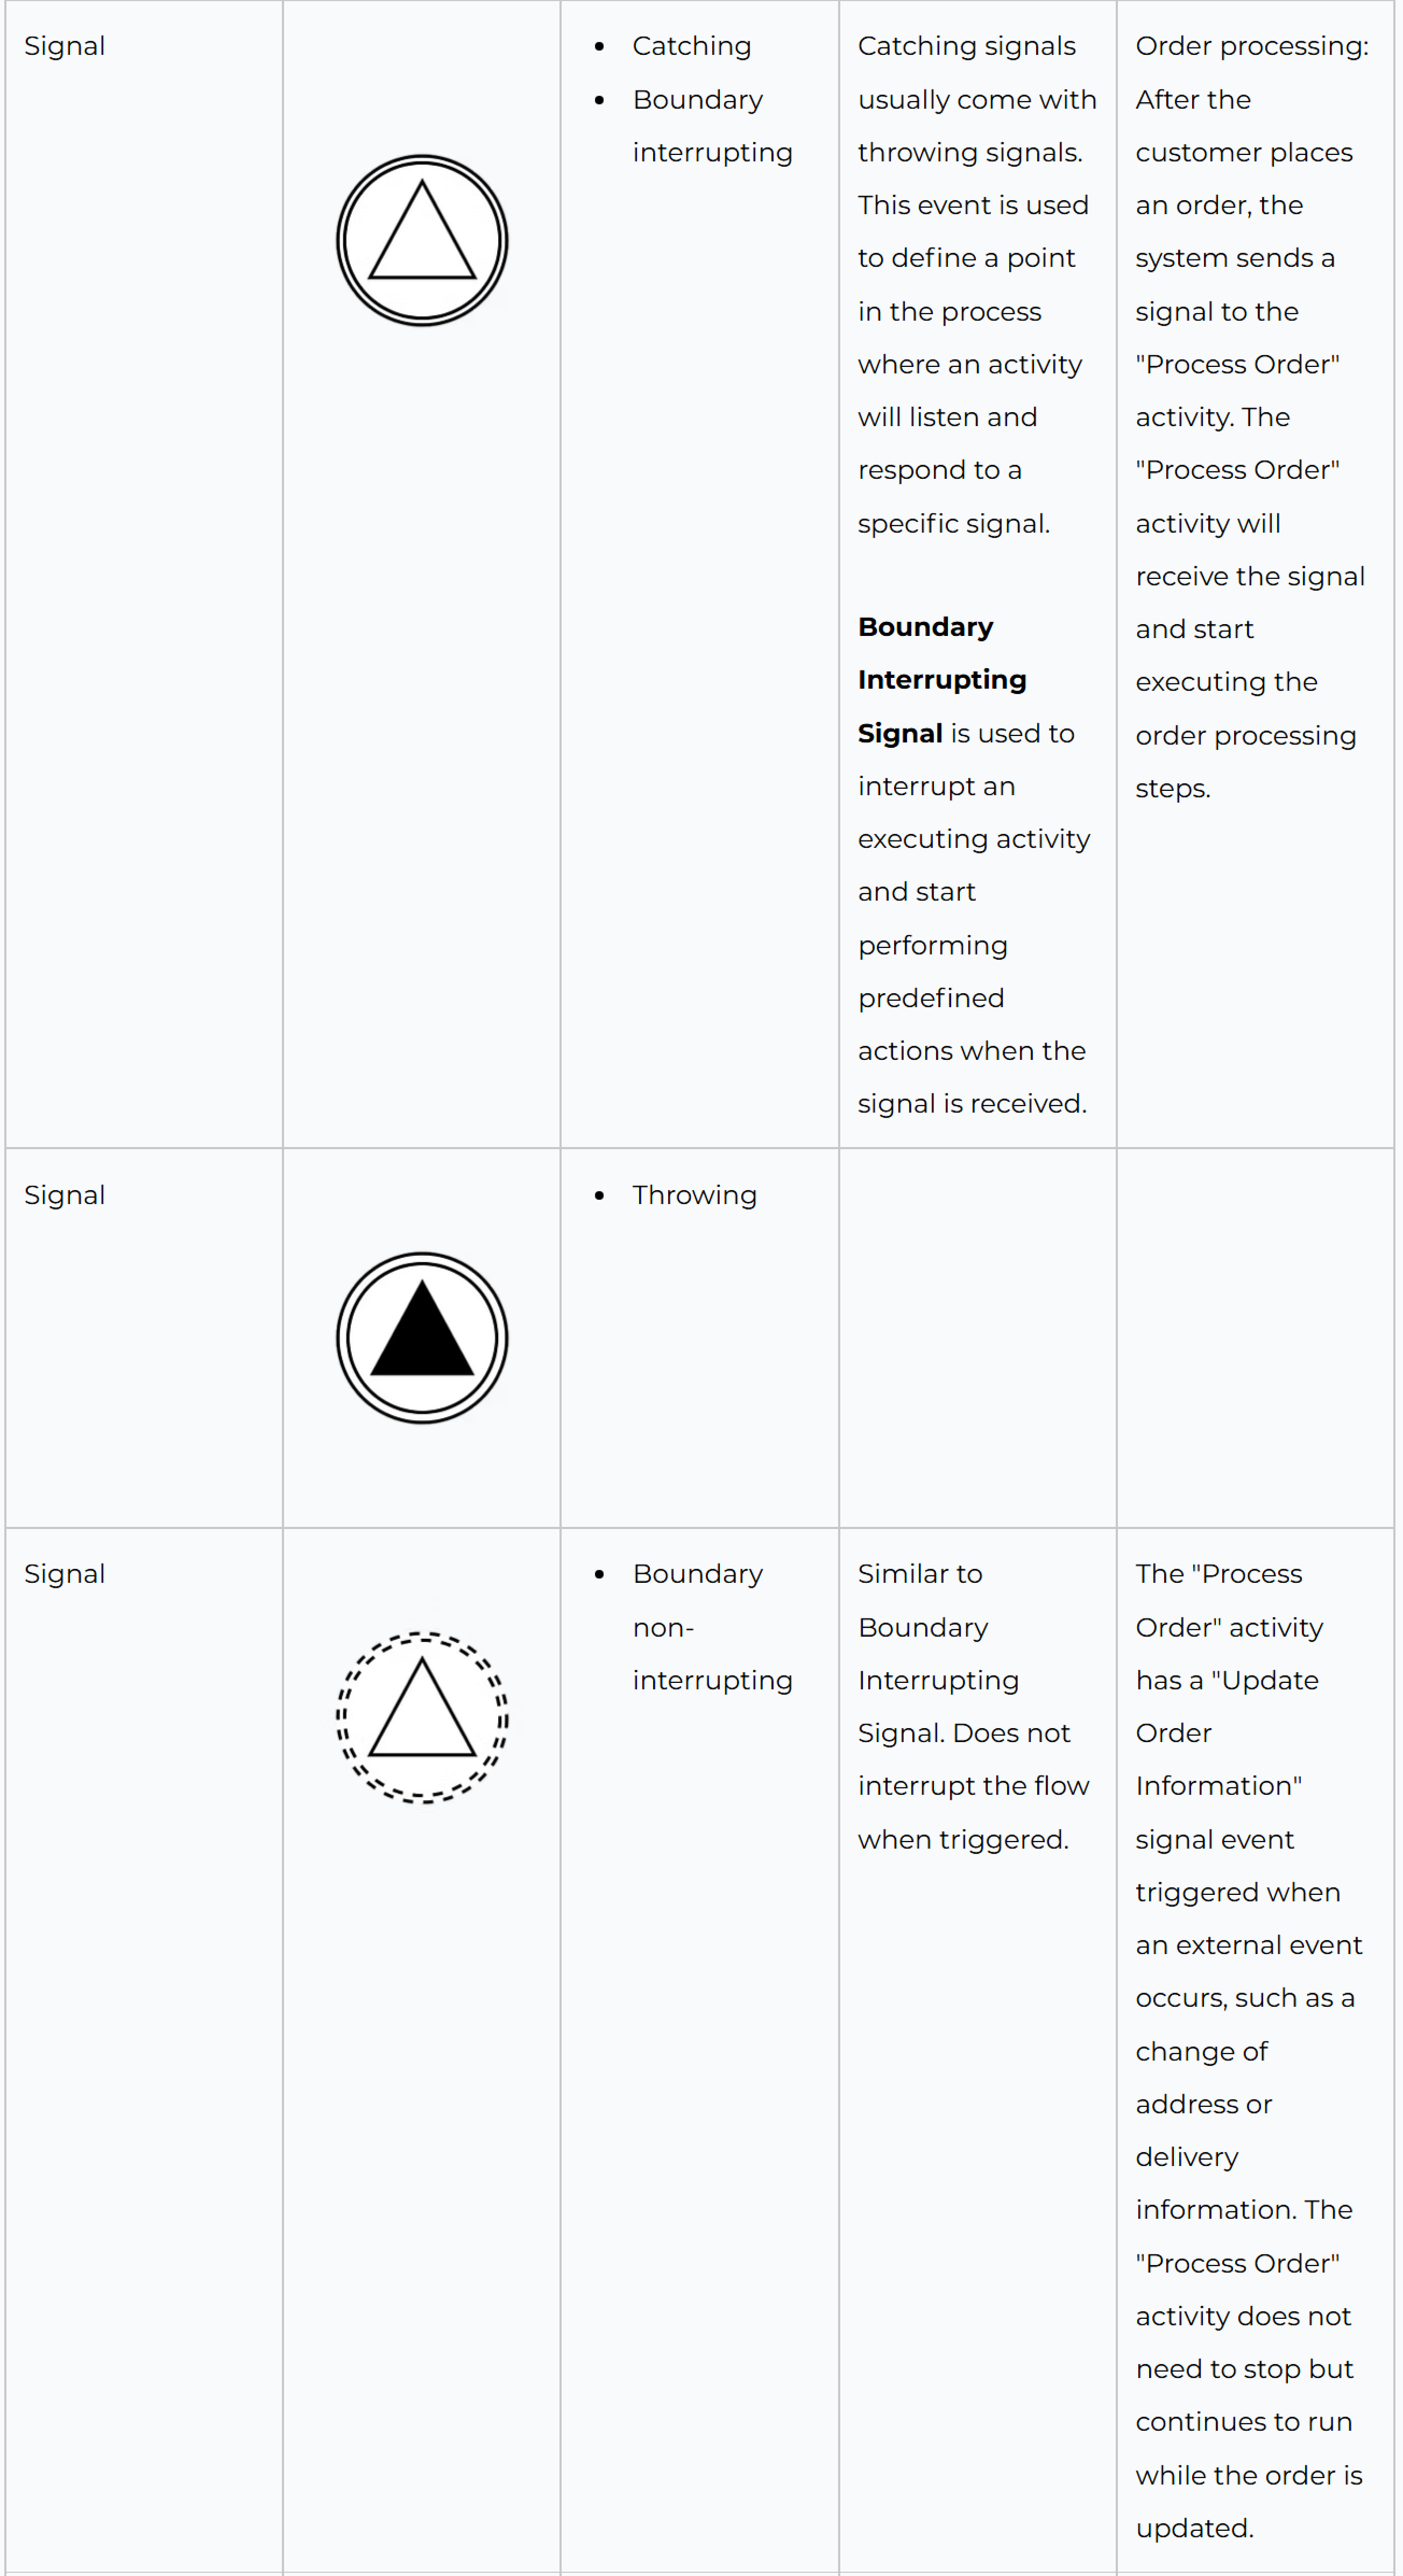Click the 'Signal' label in the throwing row
The image size is (1403, 2576).
tap(65, 1195)
